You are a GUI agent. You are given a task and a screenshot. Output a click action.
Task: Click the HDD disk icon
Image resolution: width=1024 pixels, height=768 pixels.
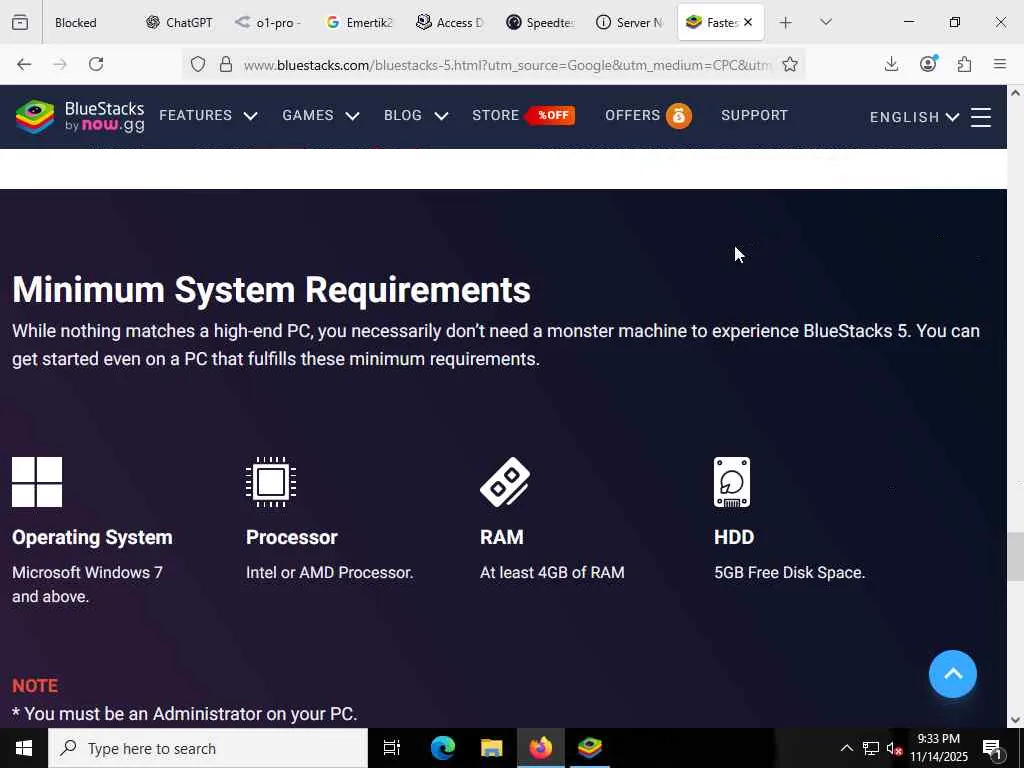click(x=732, y=482)
